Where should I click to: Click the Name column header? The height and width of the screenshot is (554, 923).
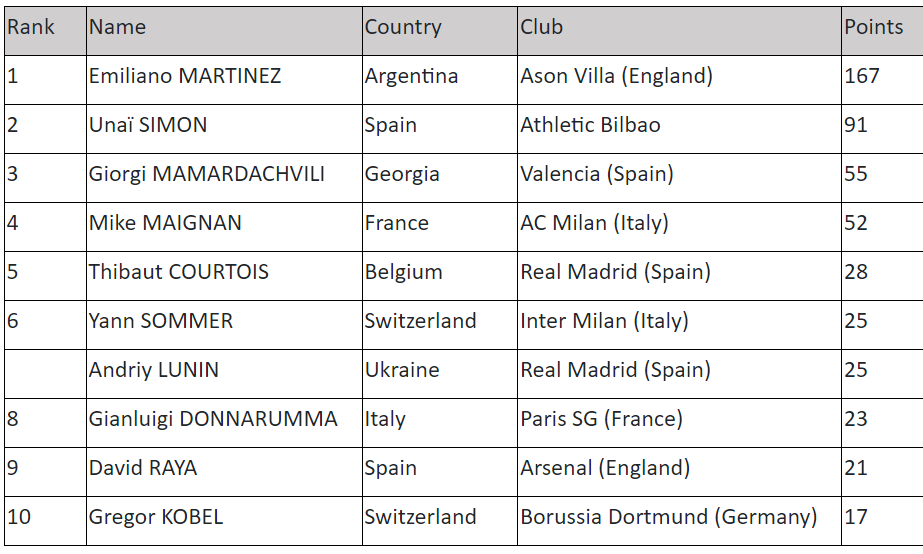coord(118,28)
